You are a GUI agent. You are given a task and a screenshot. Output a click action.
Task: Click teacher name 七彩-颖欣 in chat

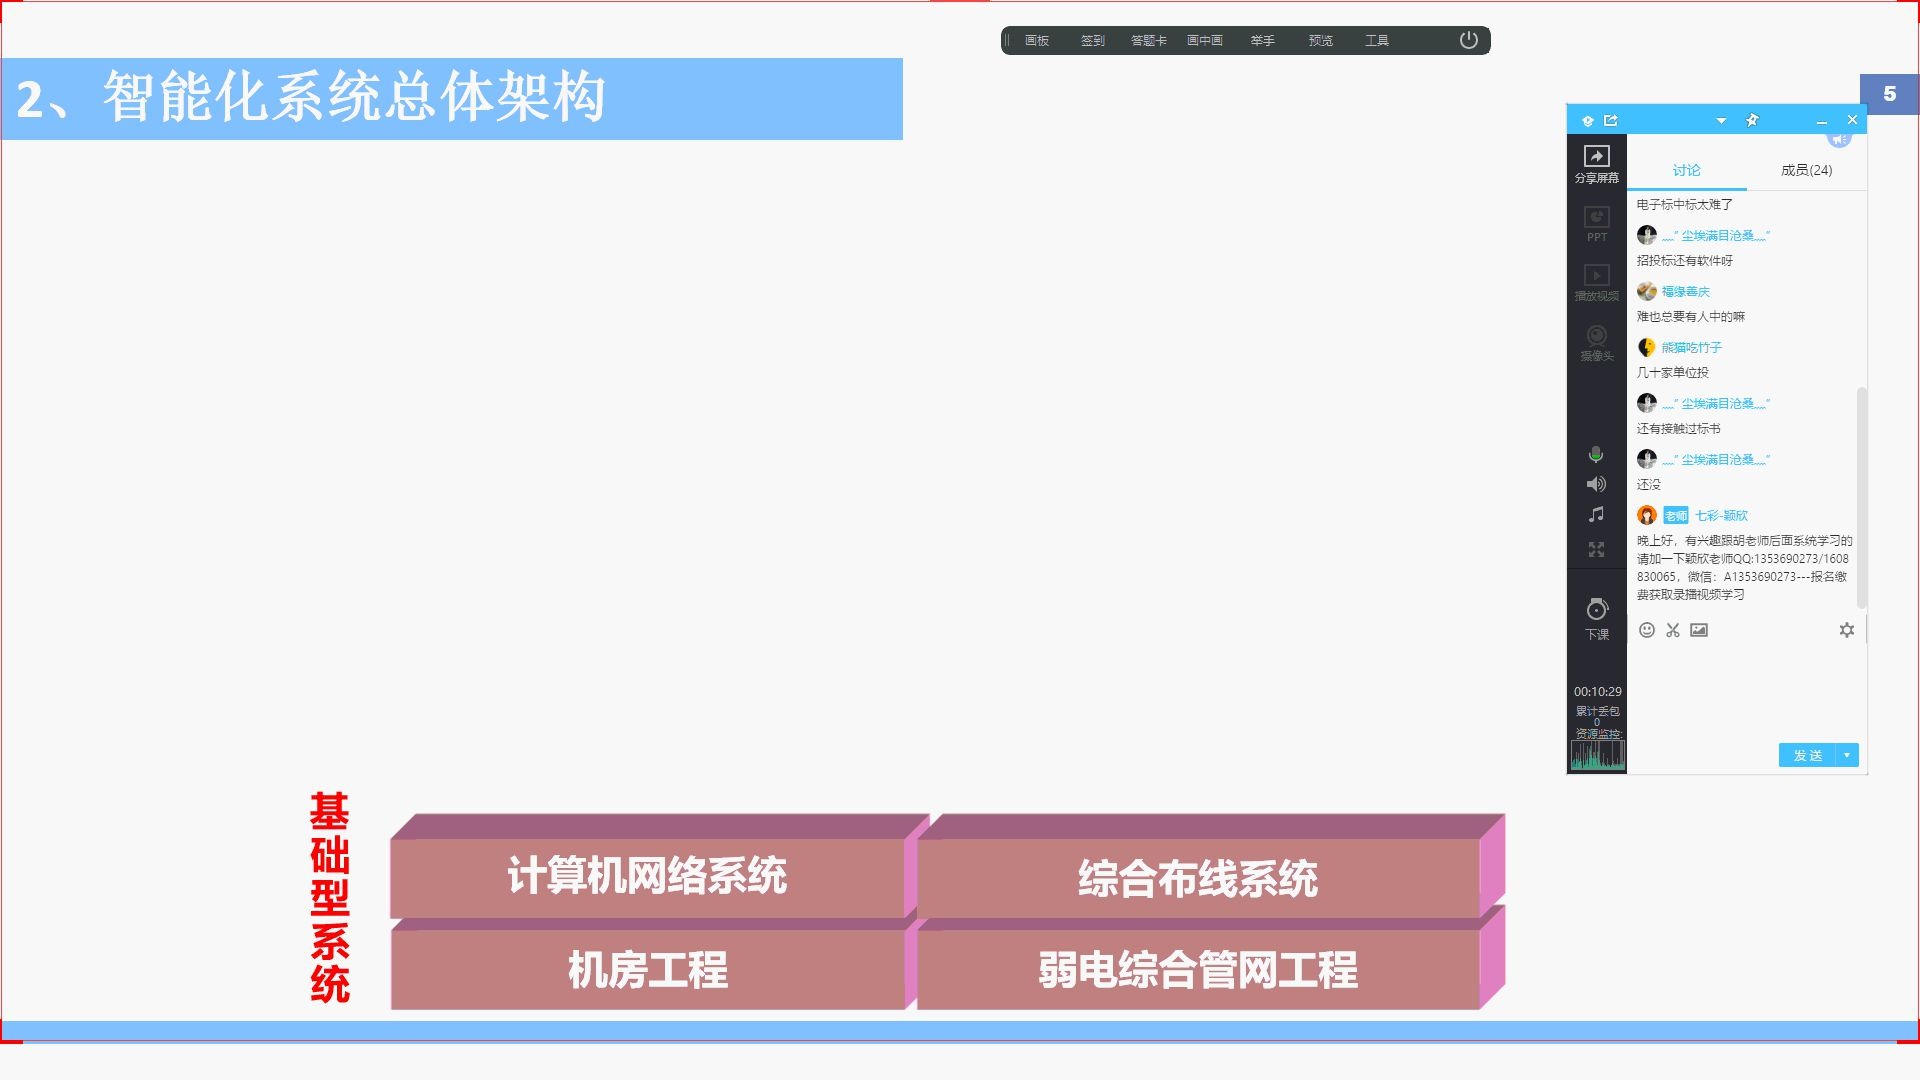pyautogui.click(x=1721, y=516)
